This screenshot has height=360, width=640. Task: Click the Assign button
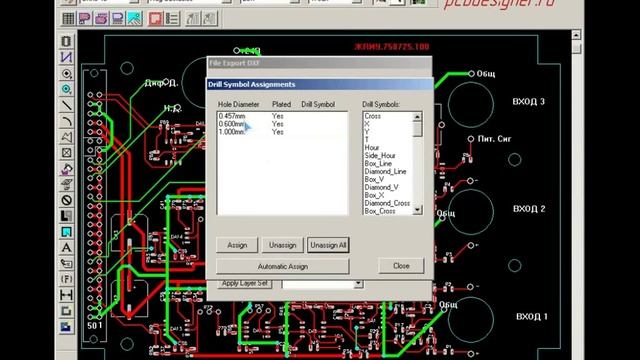pos(237,245)
